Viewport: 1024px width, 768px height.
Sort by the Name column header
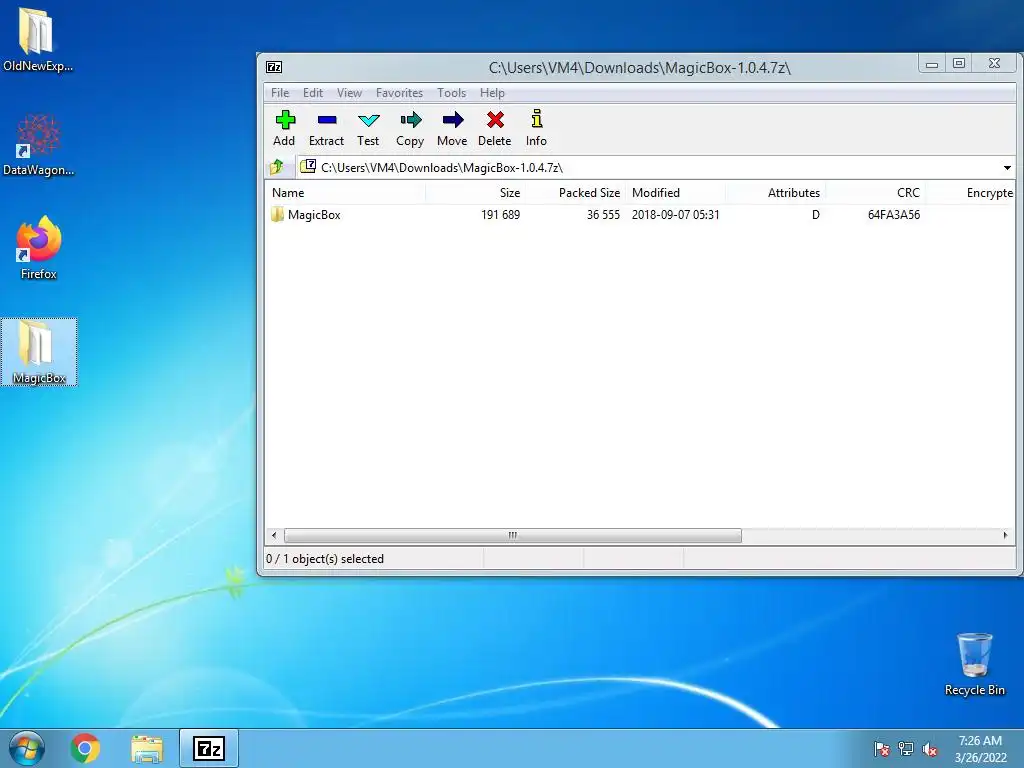[x=345, y=193]
